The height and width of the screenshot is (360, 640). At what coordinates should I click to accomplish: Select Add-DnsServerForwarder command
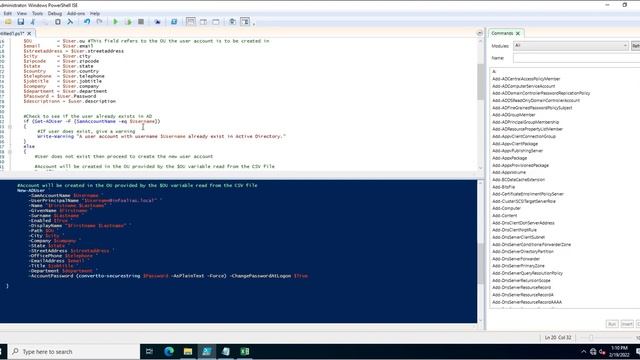click(516, 259)
